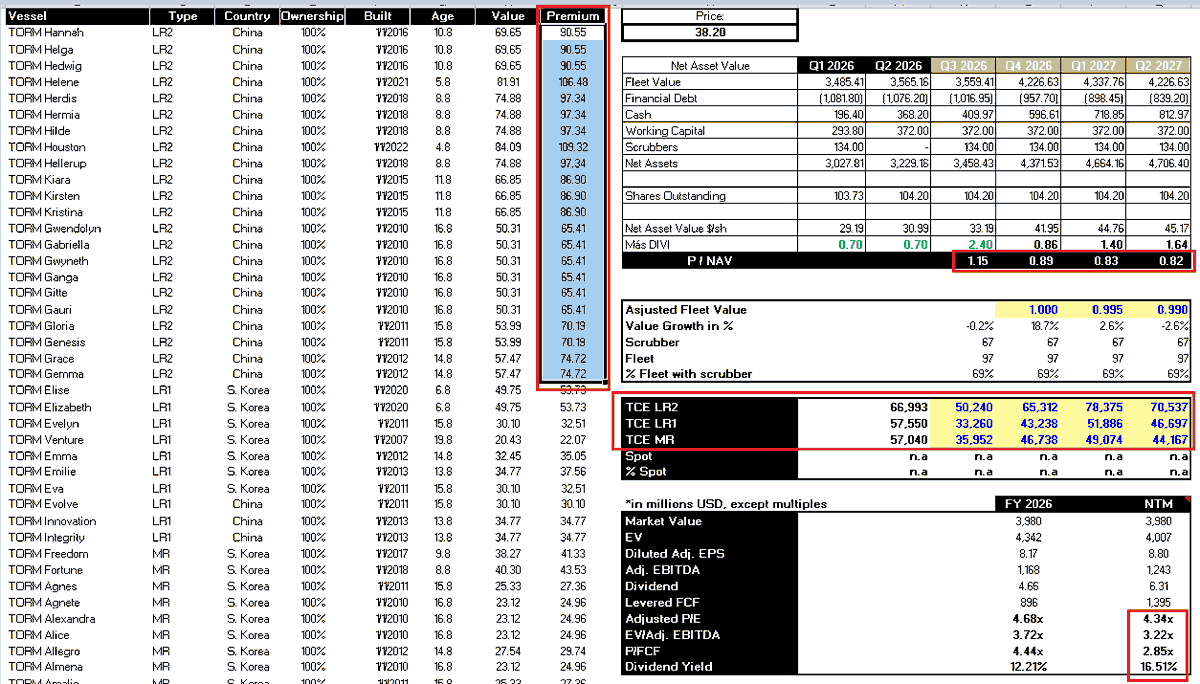This screenshot has height=684, width=1200.
Task: Select the Q1 2026 column header
Action: [830, 66]
